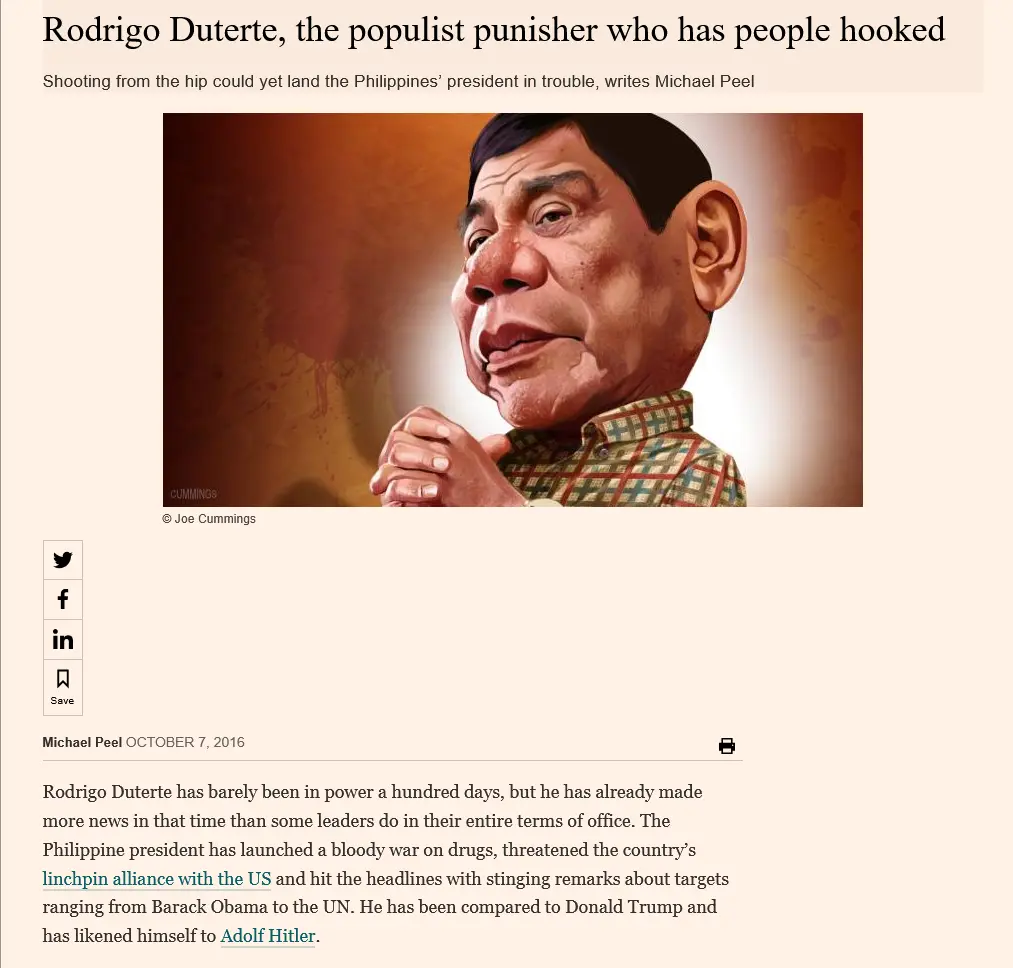1013x968 pixels.
Task: Open the Adolf Hitler link
Action: click(268, 936)
